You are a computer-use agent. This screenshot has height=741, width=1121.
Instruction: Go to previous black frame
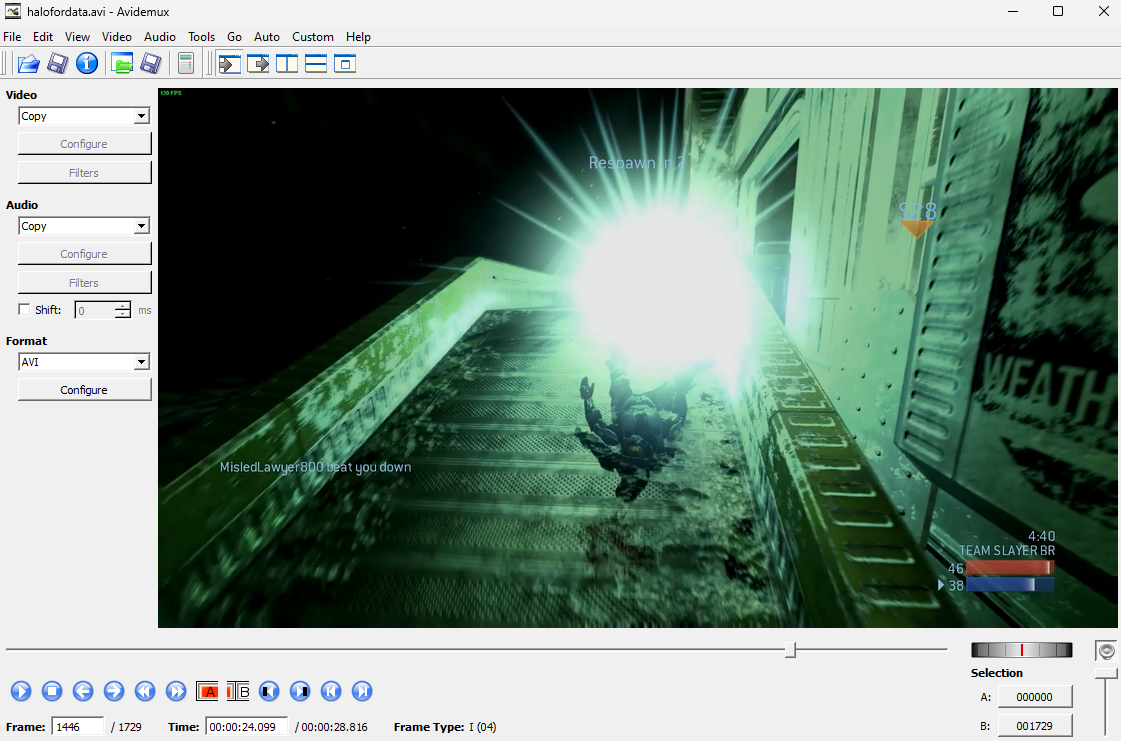(x=268, y=691)
